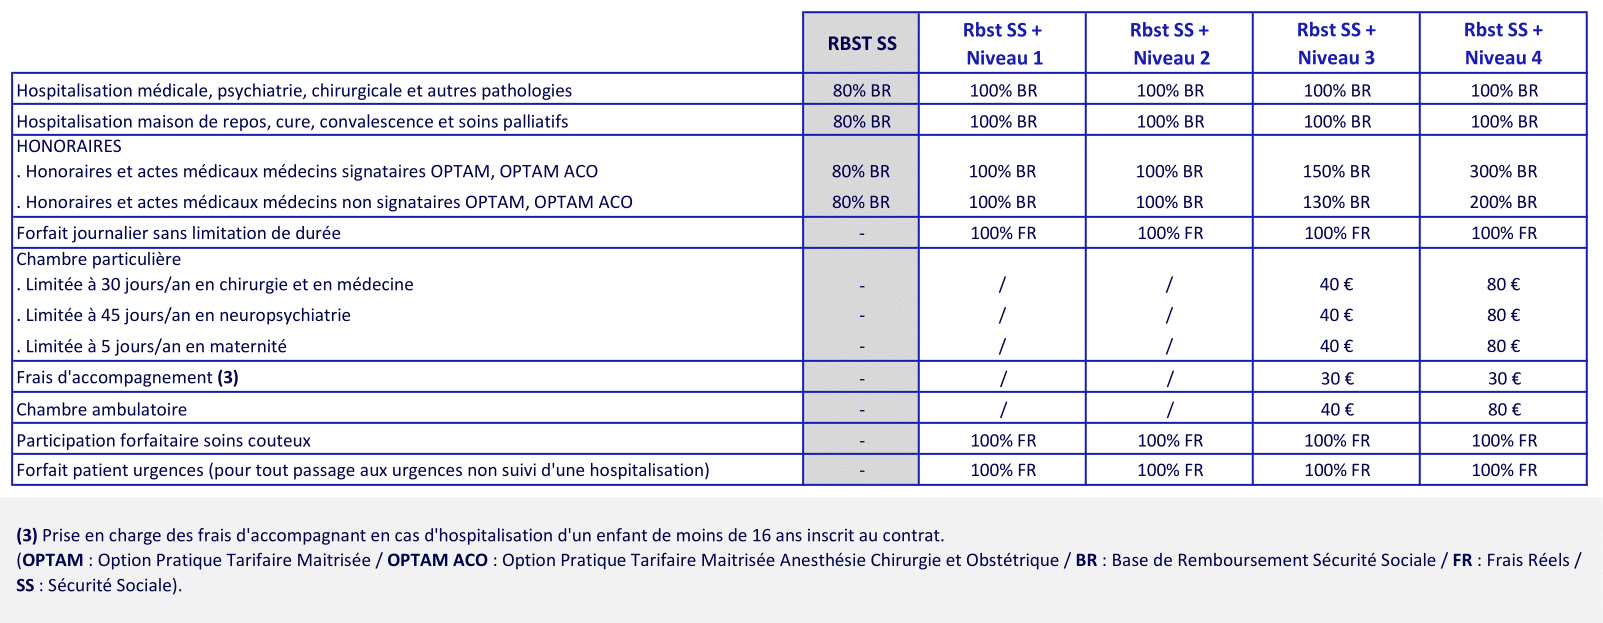Click the RBST SS column header
This screenshot has height=623, width=1603.
coord(861,44)
